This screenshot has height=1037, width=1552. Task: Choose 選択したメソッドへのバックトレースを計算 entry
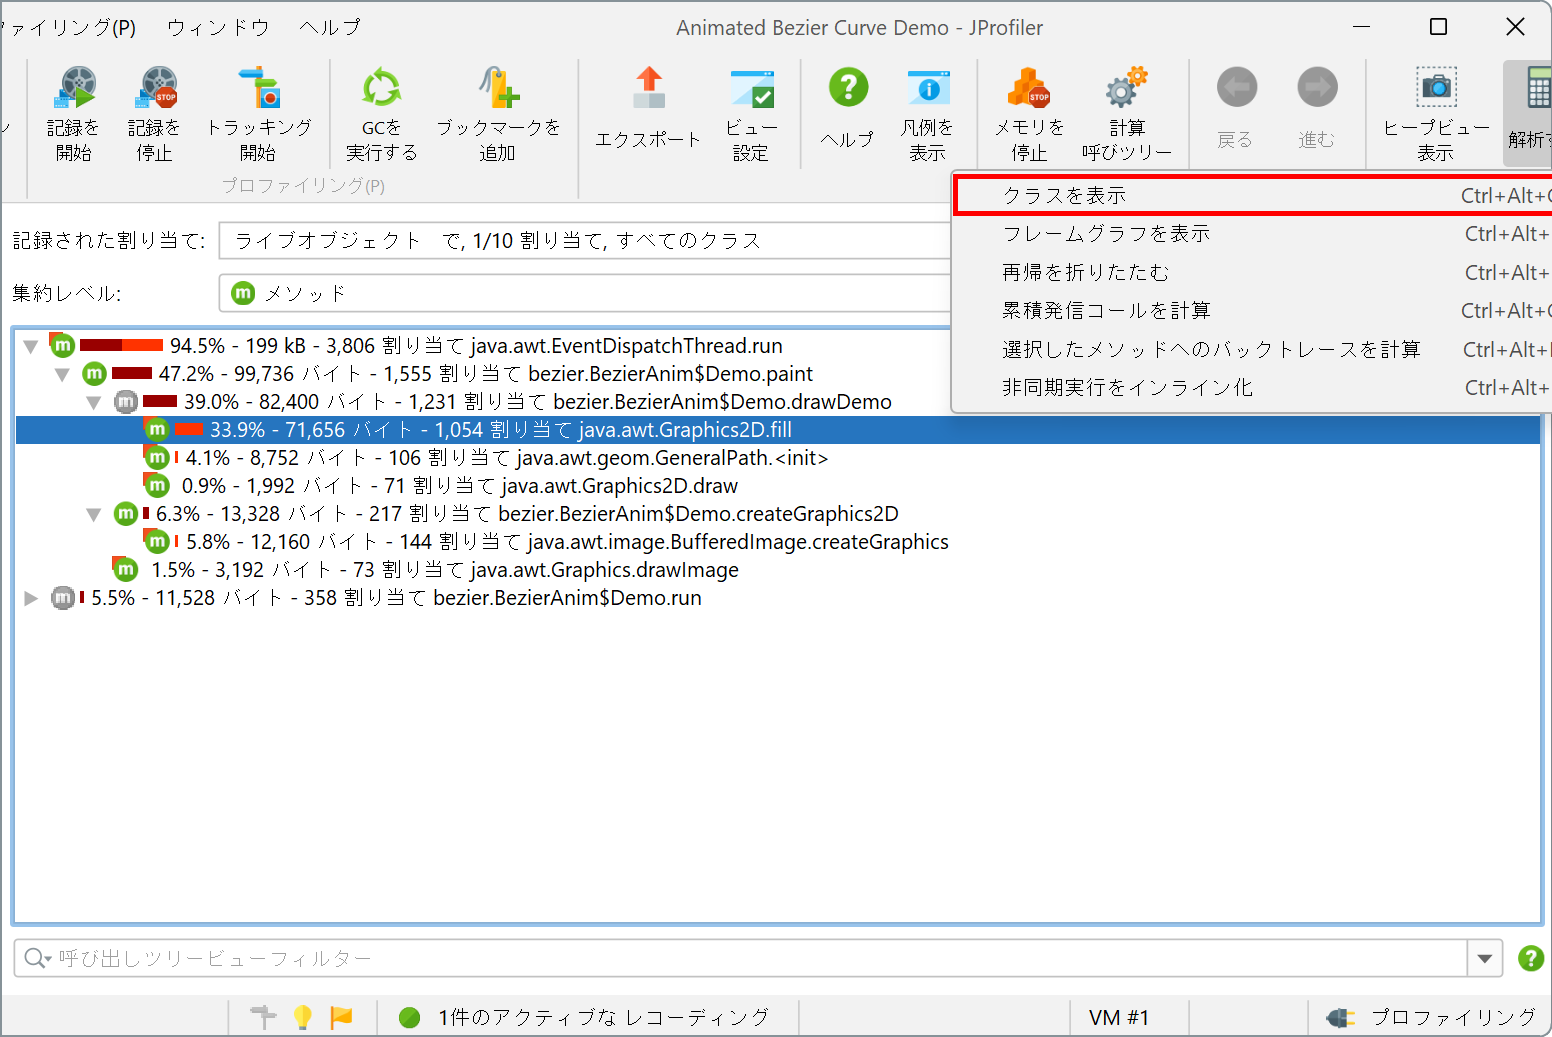[x=1254, y=349]
